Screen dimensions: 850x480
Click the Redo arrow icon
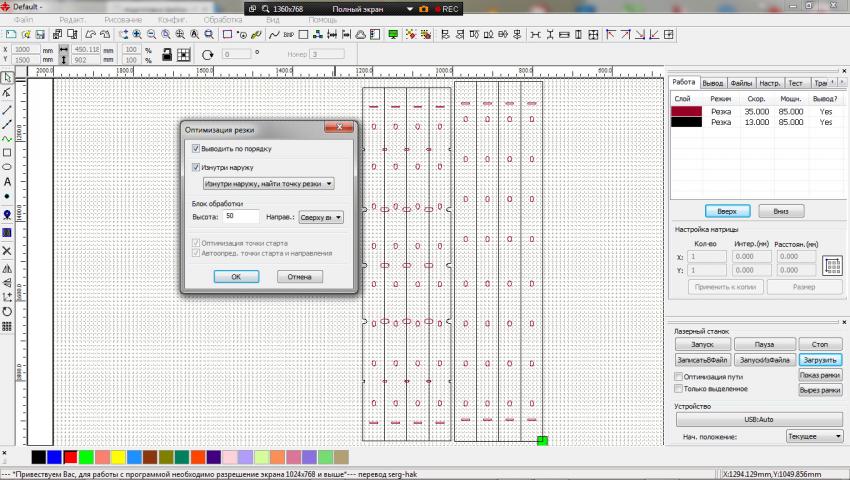coord(105,34)
